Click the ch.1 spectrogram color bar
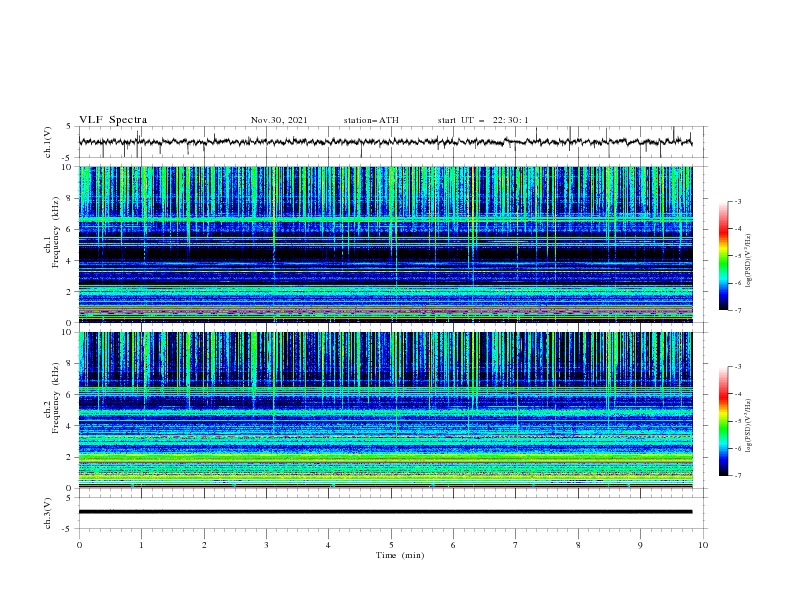 724,256
